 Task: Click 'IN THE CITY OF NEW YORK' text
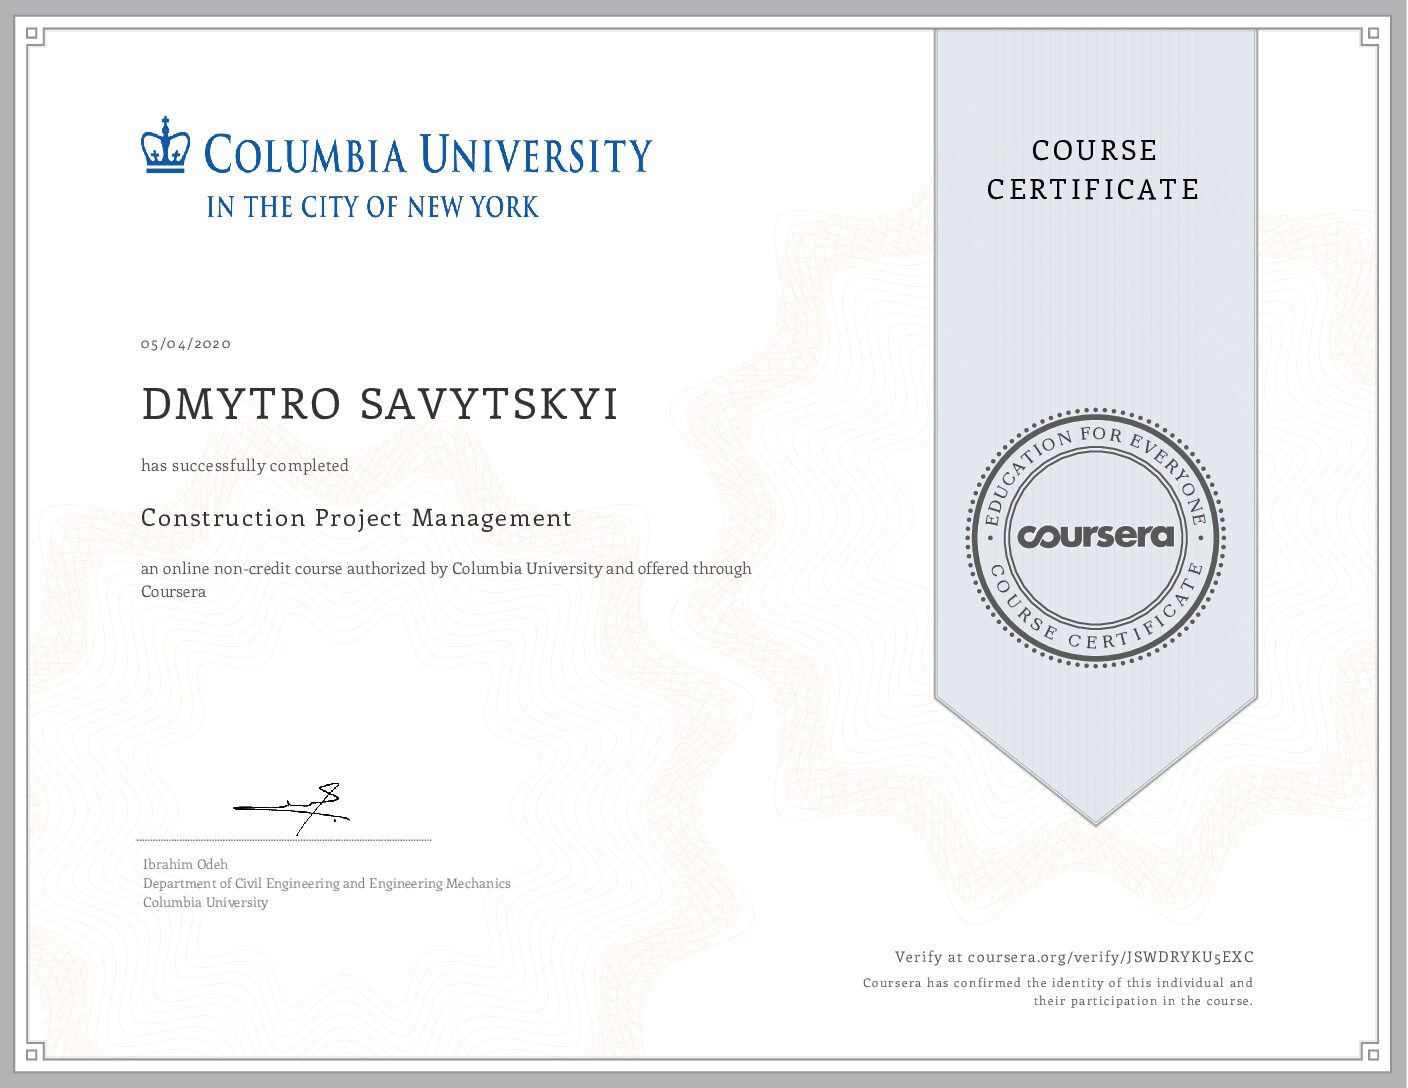[372, 207]
